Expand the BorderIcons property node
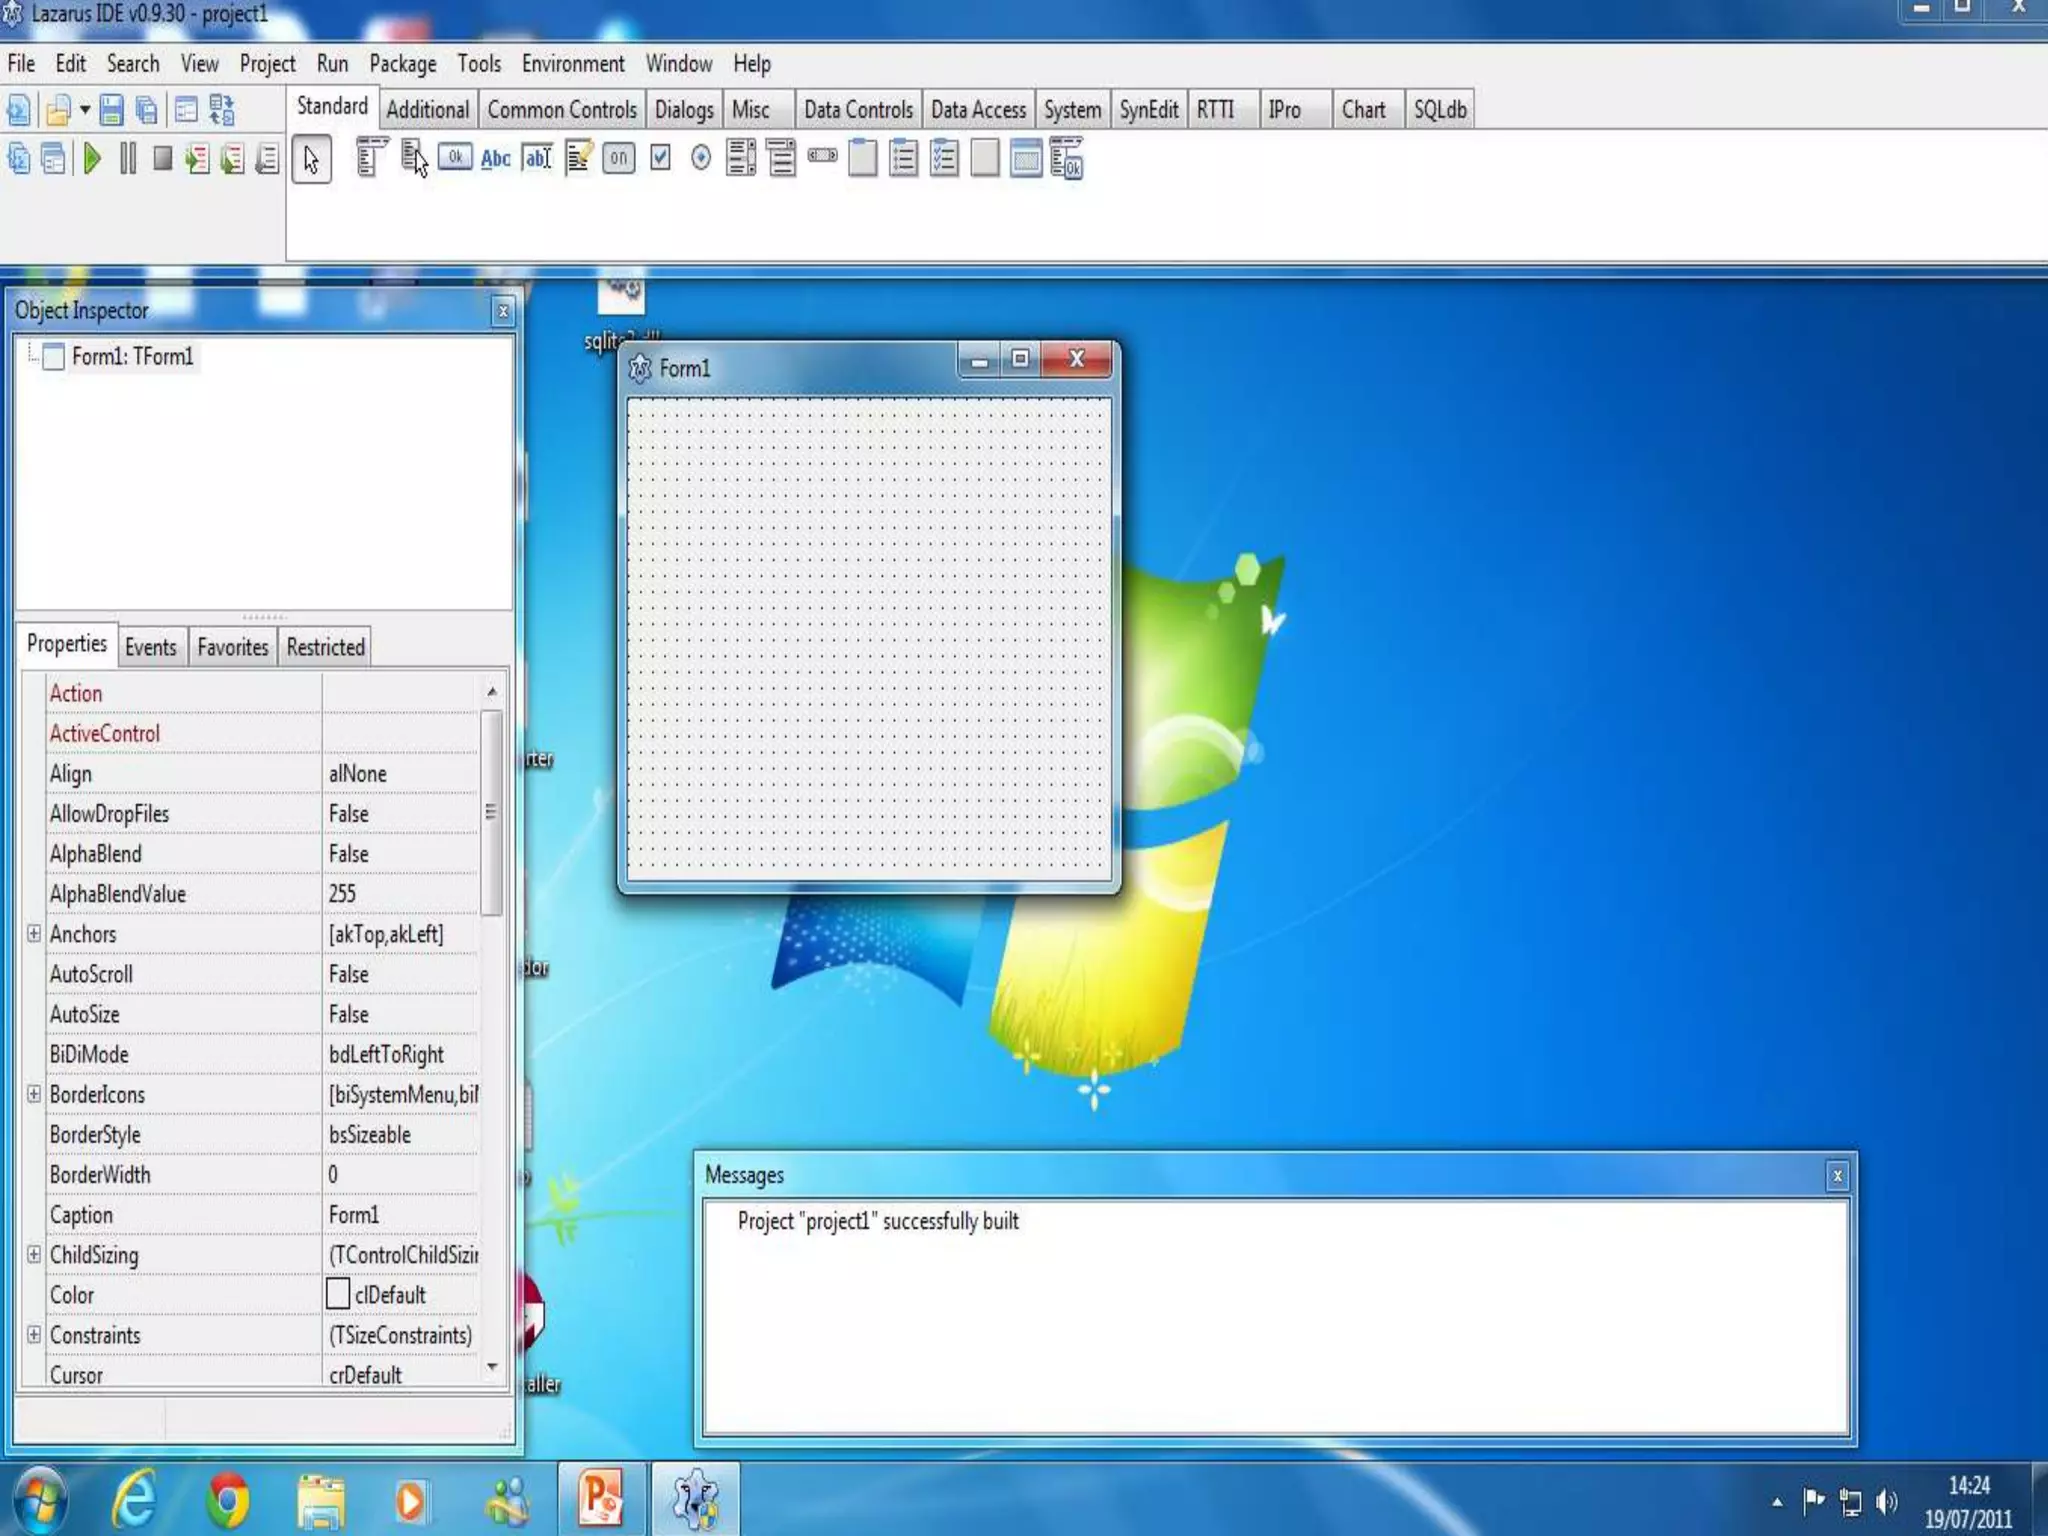Screen dimensions: 2048x1536 pyautogui.click(x=34, y=1094)
